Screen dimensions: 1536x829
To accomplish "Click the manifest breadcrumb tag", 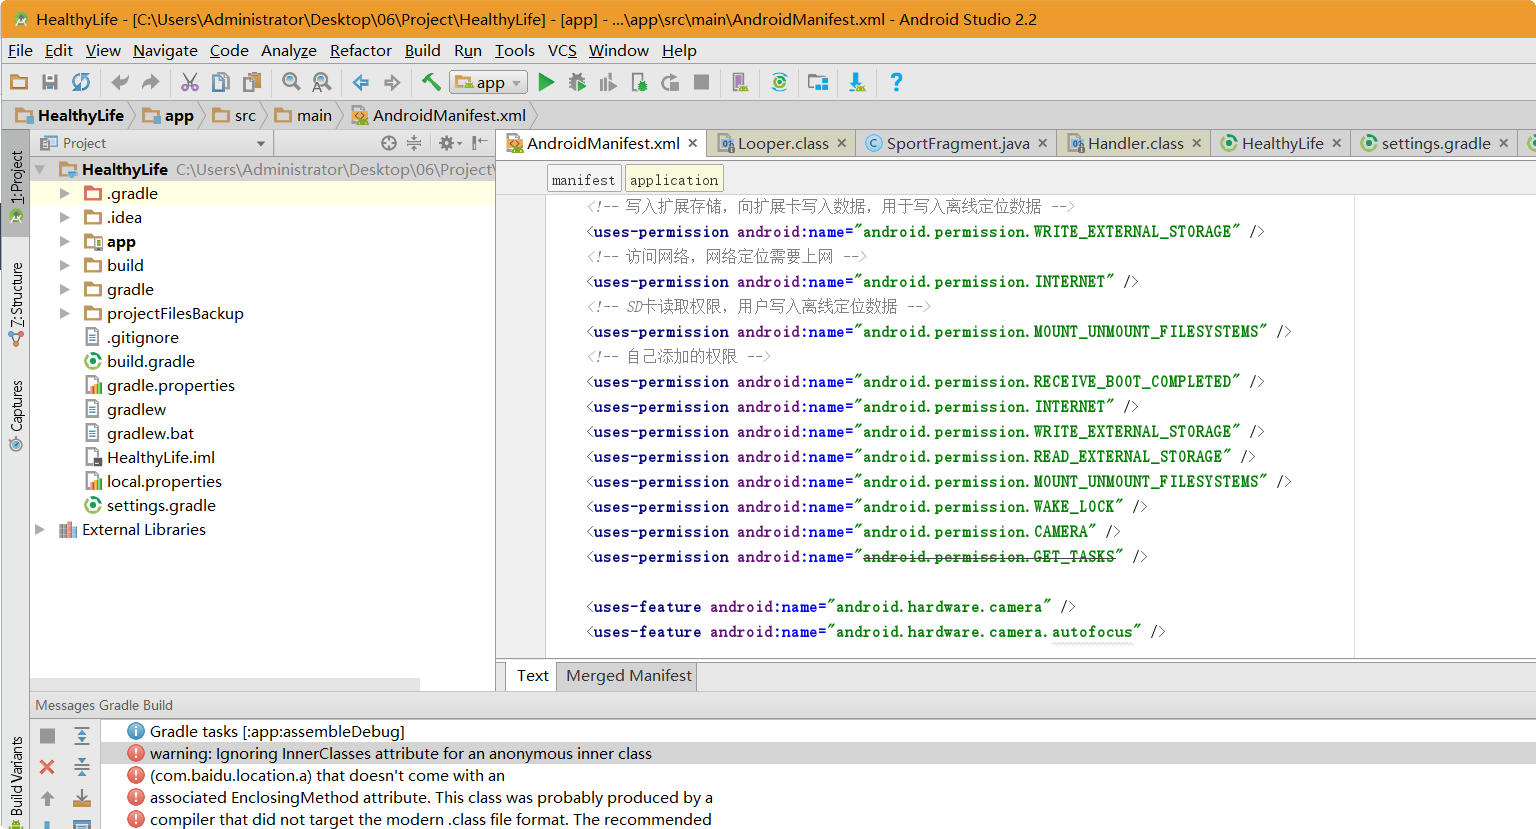I will 583,180.
